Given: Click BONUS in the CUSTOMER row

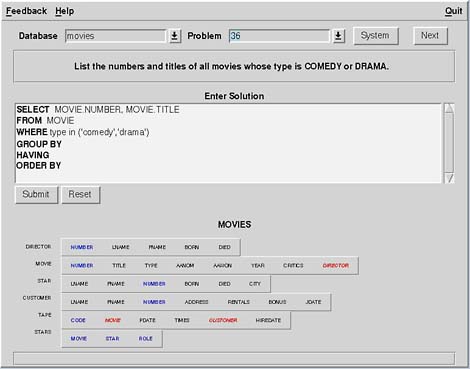Looking at the screenshot, I should click(277, 302).
